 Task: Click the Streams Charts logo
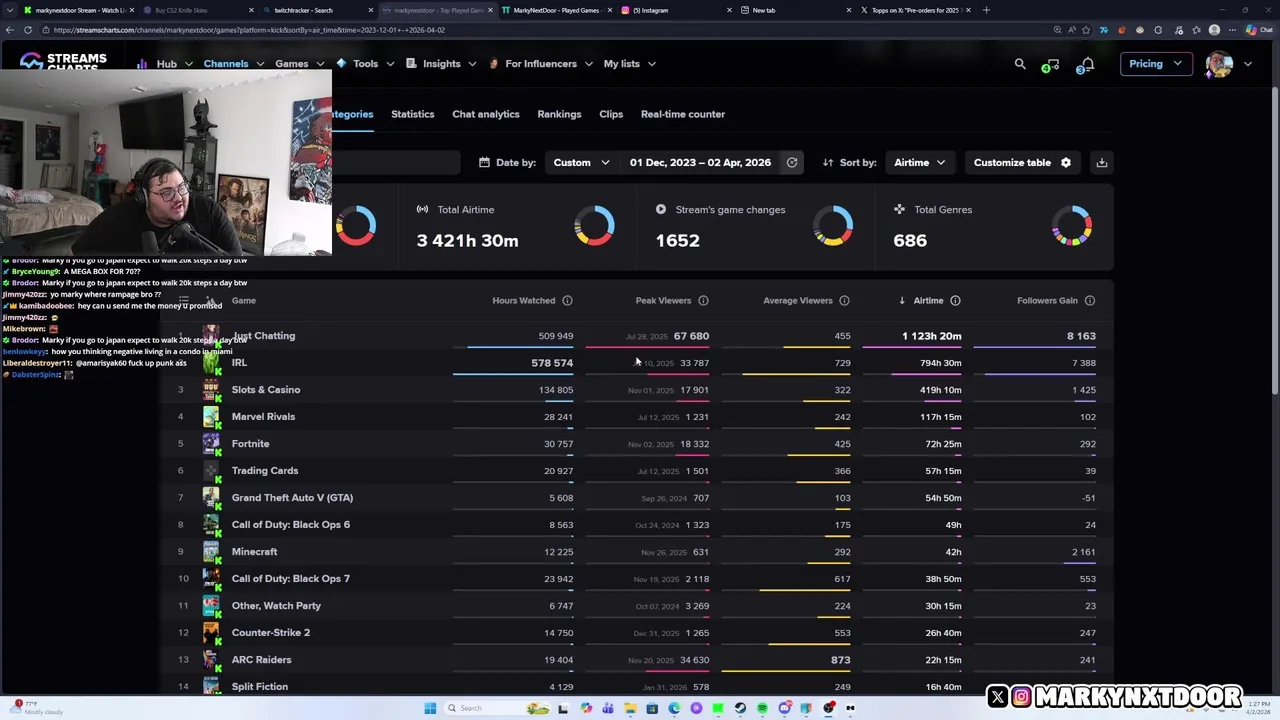(63, 61)
